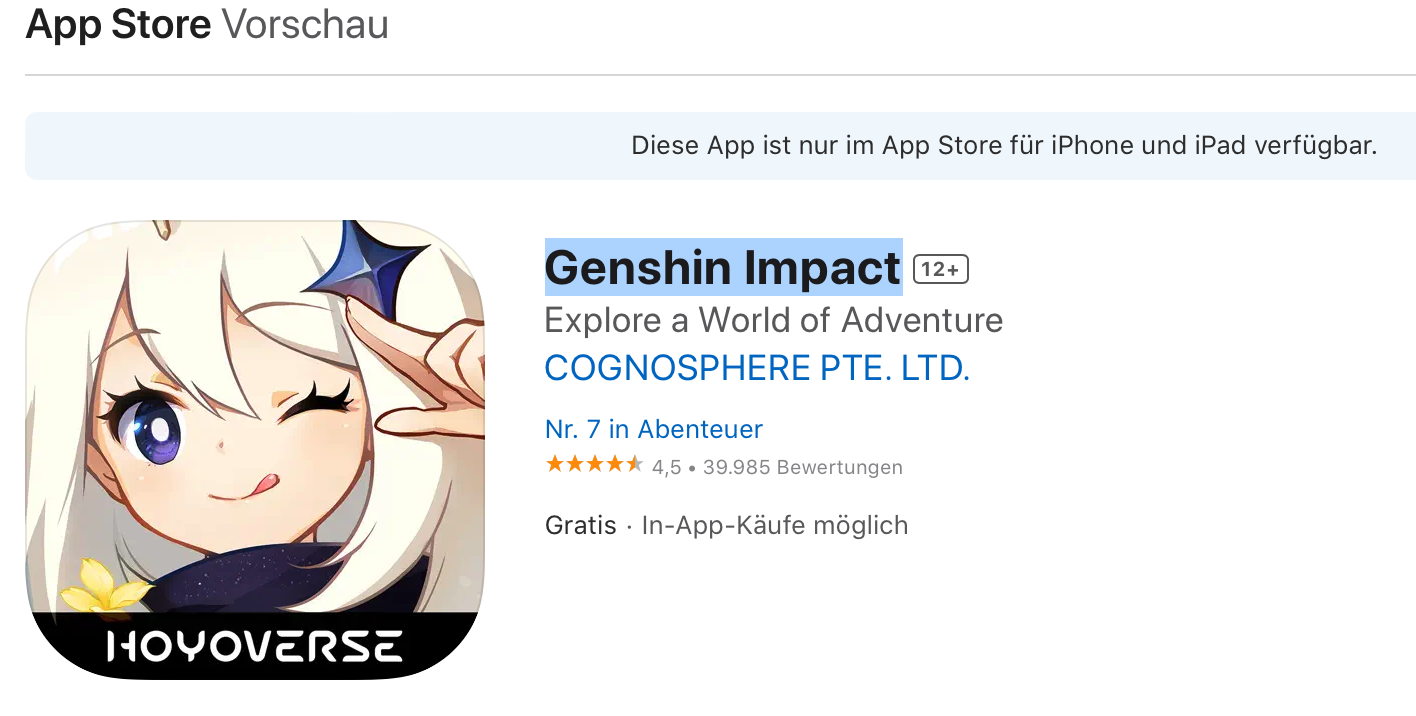Click the App Store heading
This screenshot has width=1416, height=716.
pyautogui.click(x=119, y=25)
